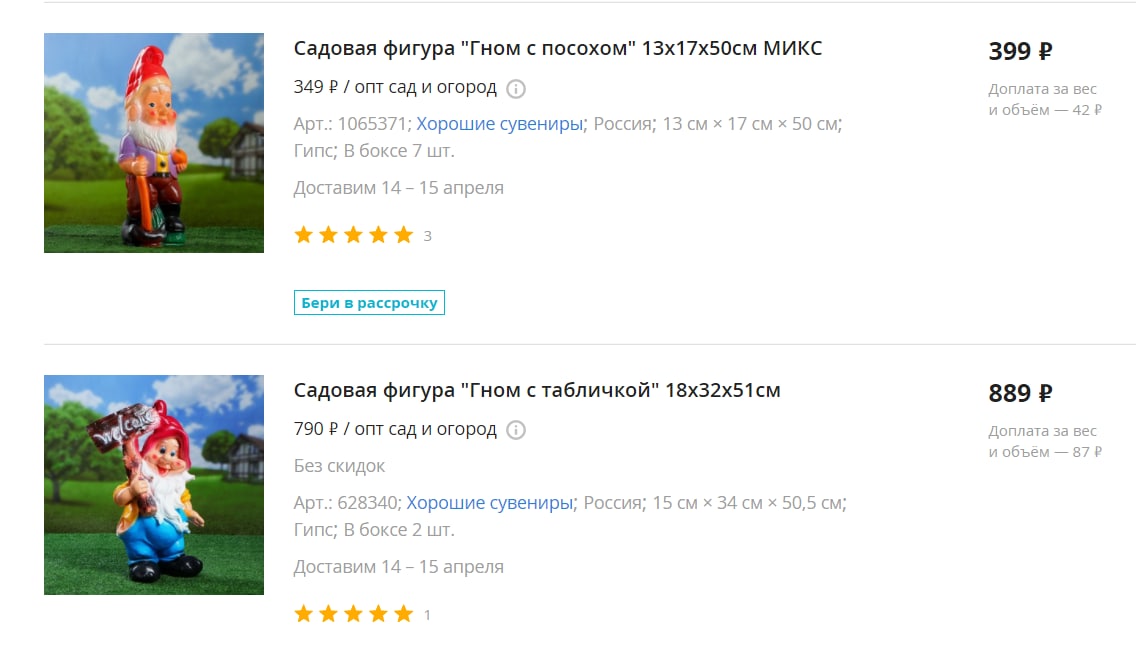Click the fifth star of first product rating
Viewport: 1136px width, 650px height.
coord(404,235)
